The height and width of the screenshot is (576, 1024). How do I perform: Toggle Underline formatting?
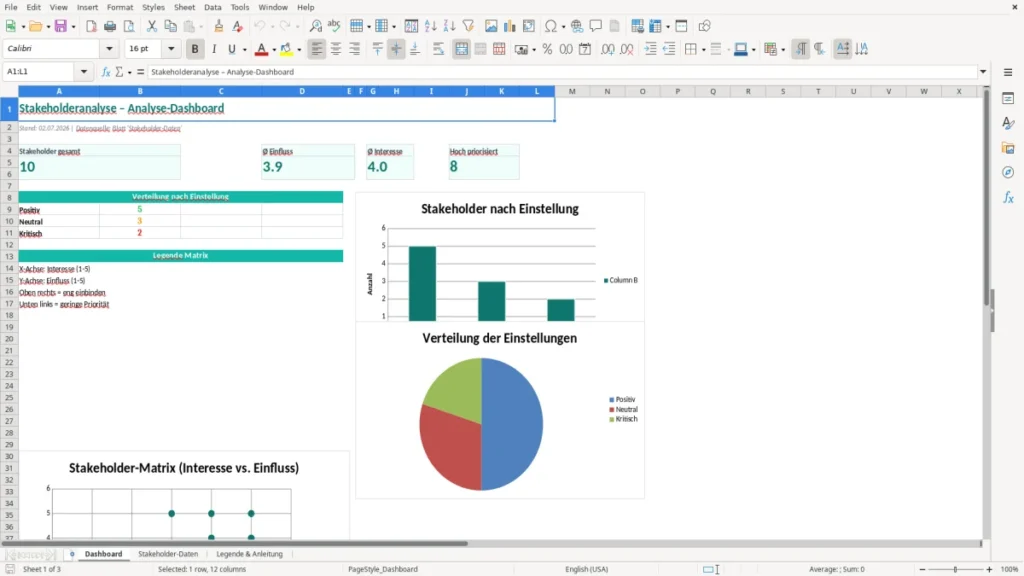click(x=231, y=49)
